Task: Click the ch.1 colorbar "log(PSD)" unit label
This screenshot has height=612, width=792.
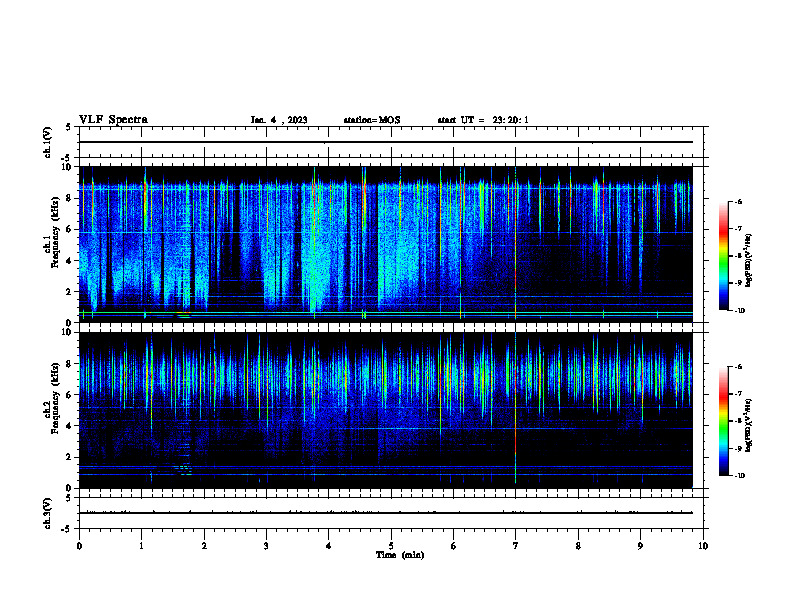Action: coord(749,260)
